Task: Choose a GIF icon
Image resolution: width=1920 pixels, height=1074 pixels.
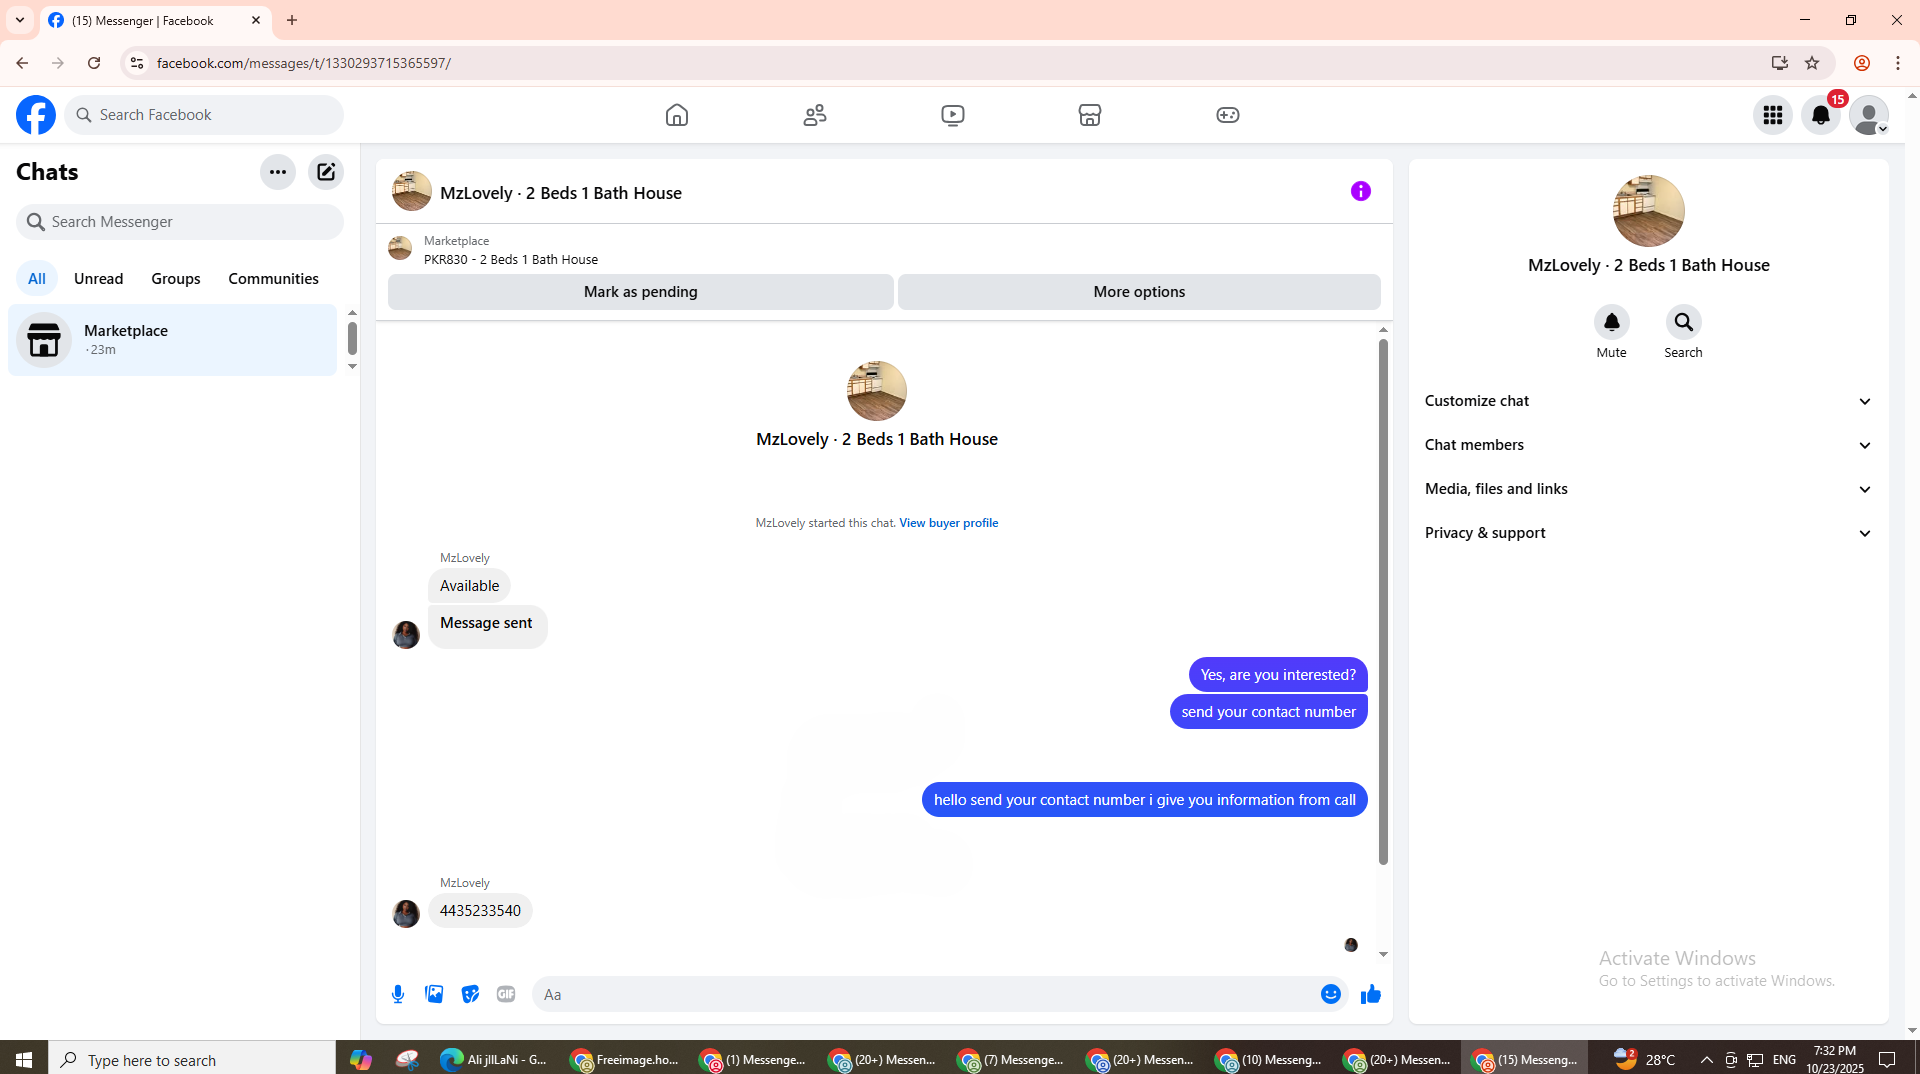Action: tap(506, 994)
